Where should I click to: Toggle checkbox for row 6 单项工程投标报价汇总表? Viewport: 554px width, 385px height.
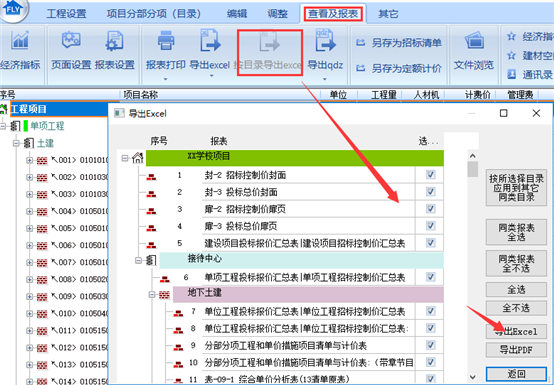(x=431, y=277)
